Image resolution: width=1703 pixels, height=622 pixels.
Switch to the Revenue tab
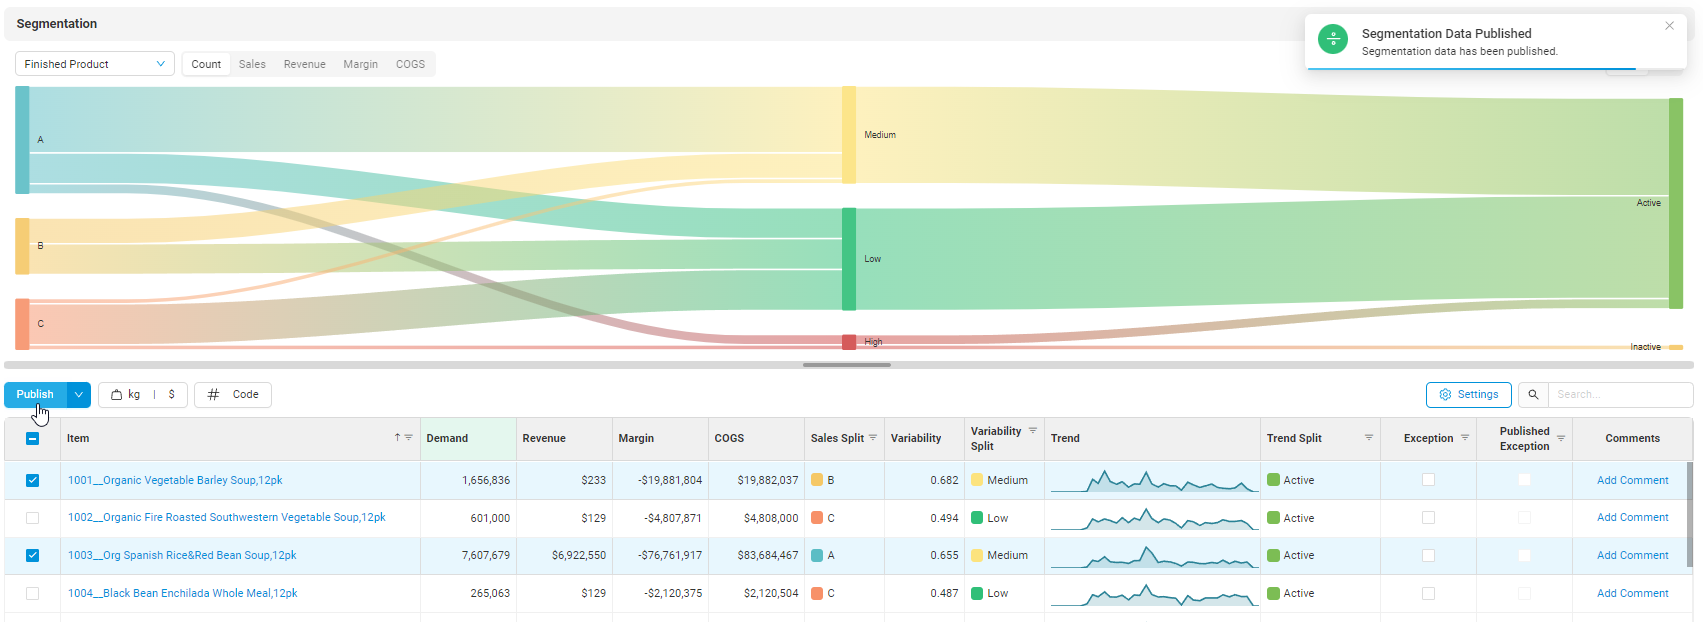(305, 64)
